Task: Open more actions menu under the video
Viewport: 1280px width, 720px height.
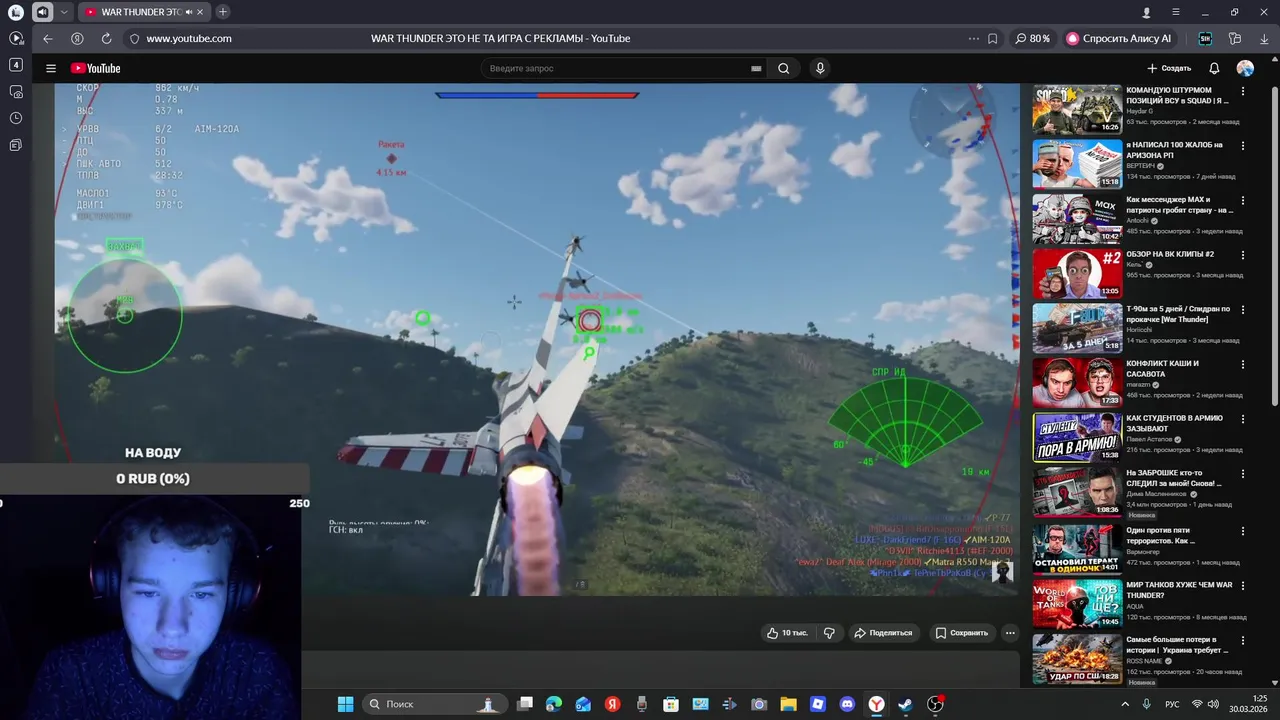Action: pos(1010,633)
